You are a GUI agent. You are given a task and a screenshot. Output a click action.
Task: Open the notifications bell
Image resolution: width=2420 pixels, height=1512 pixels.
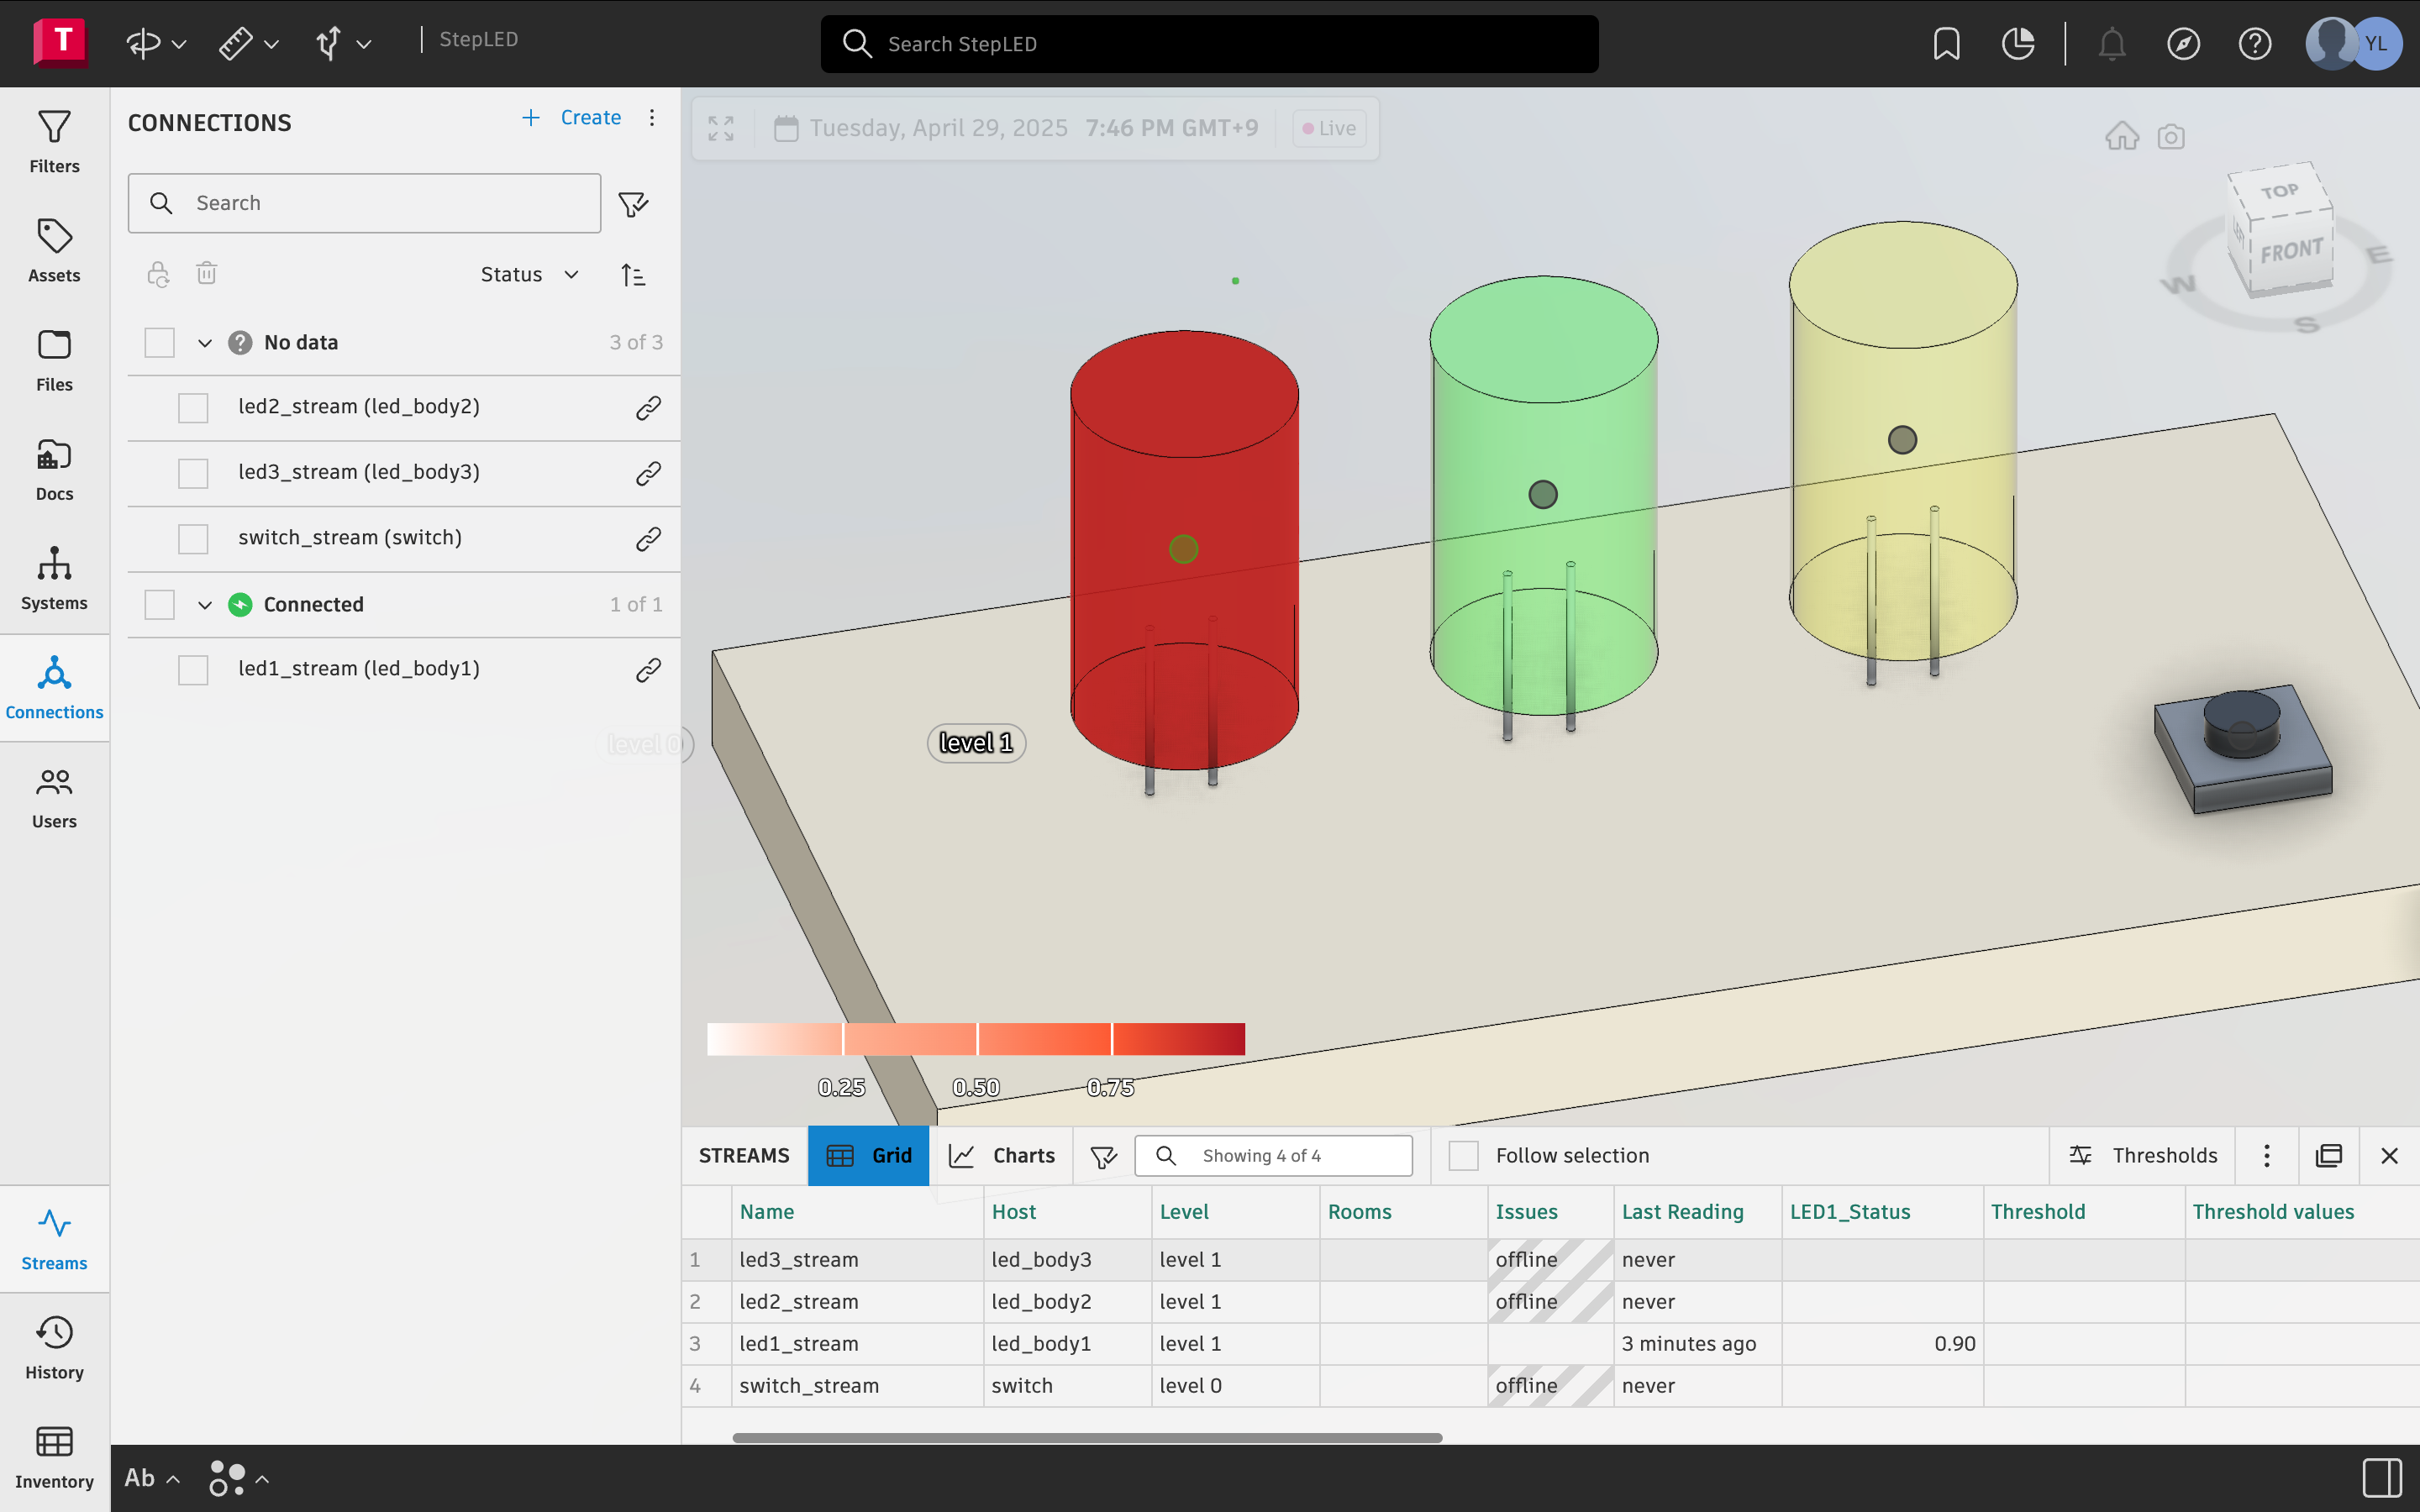point(2111,44)
